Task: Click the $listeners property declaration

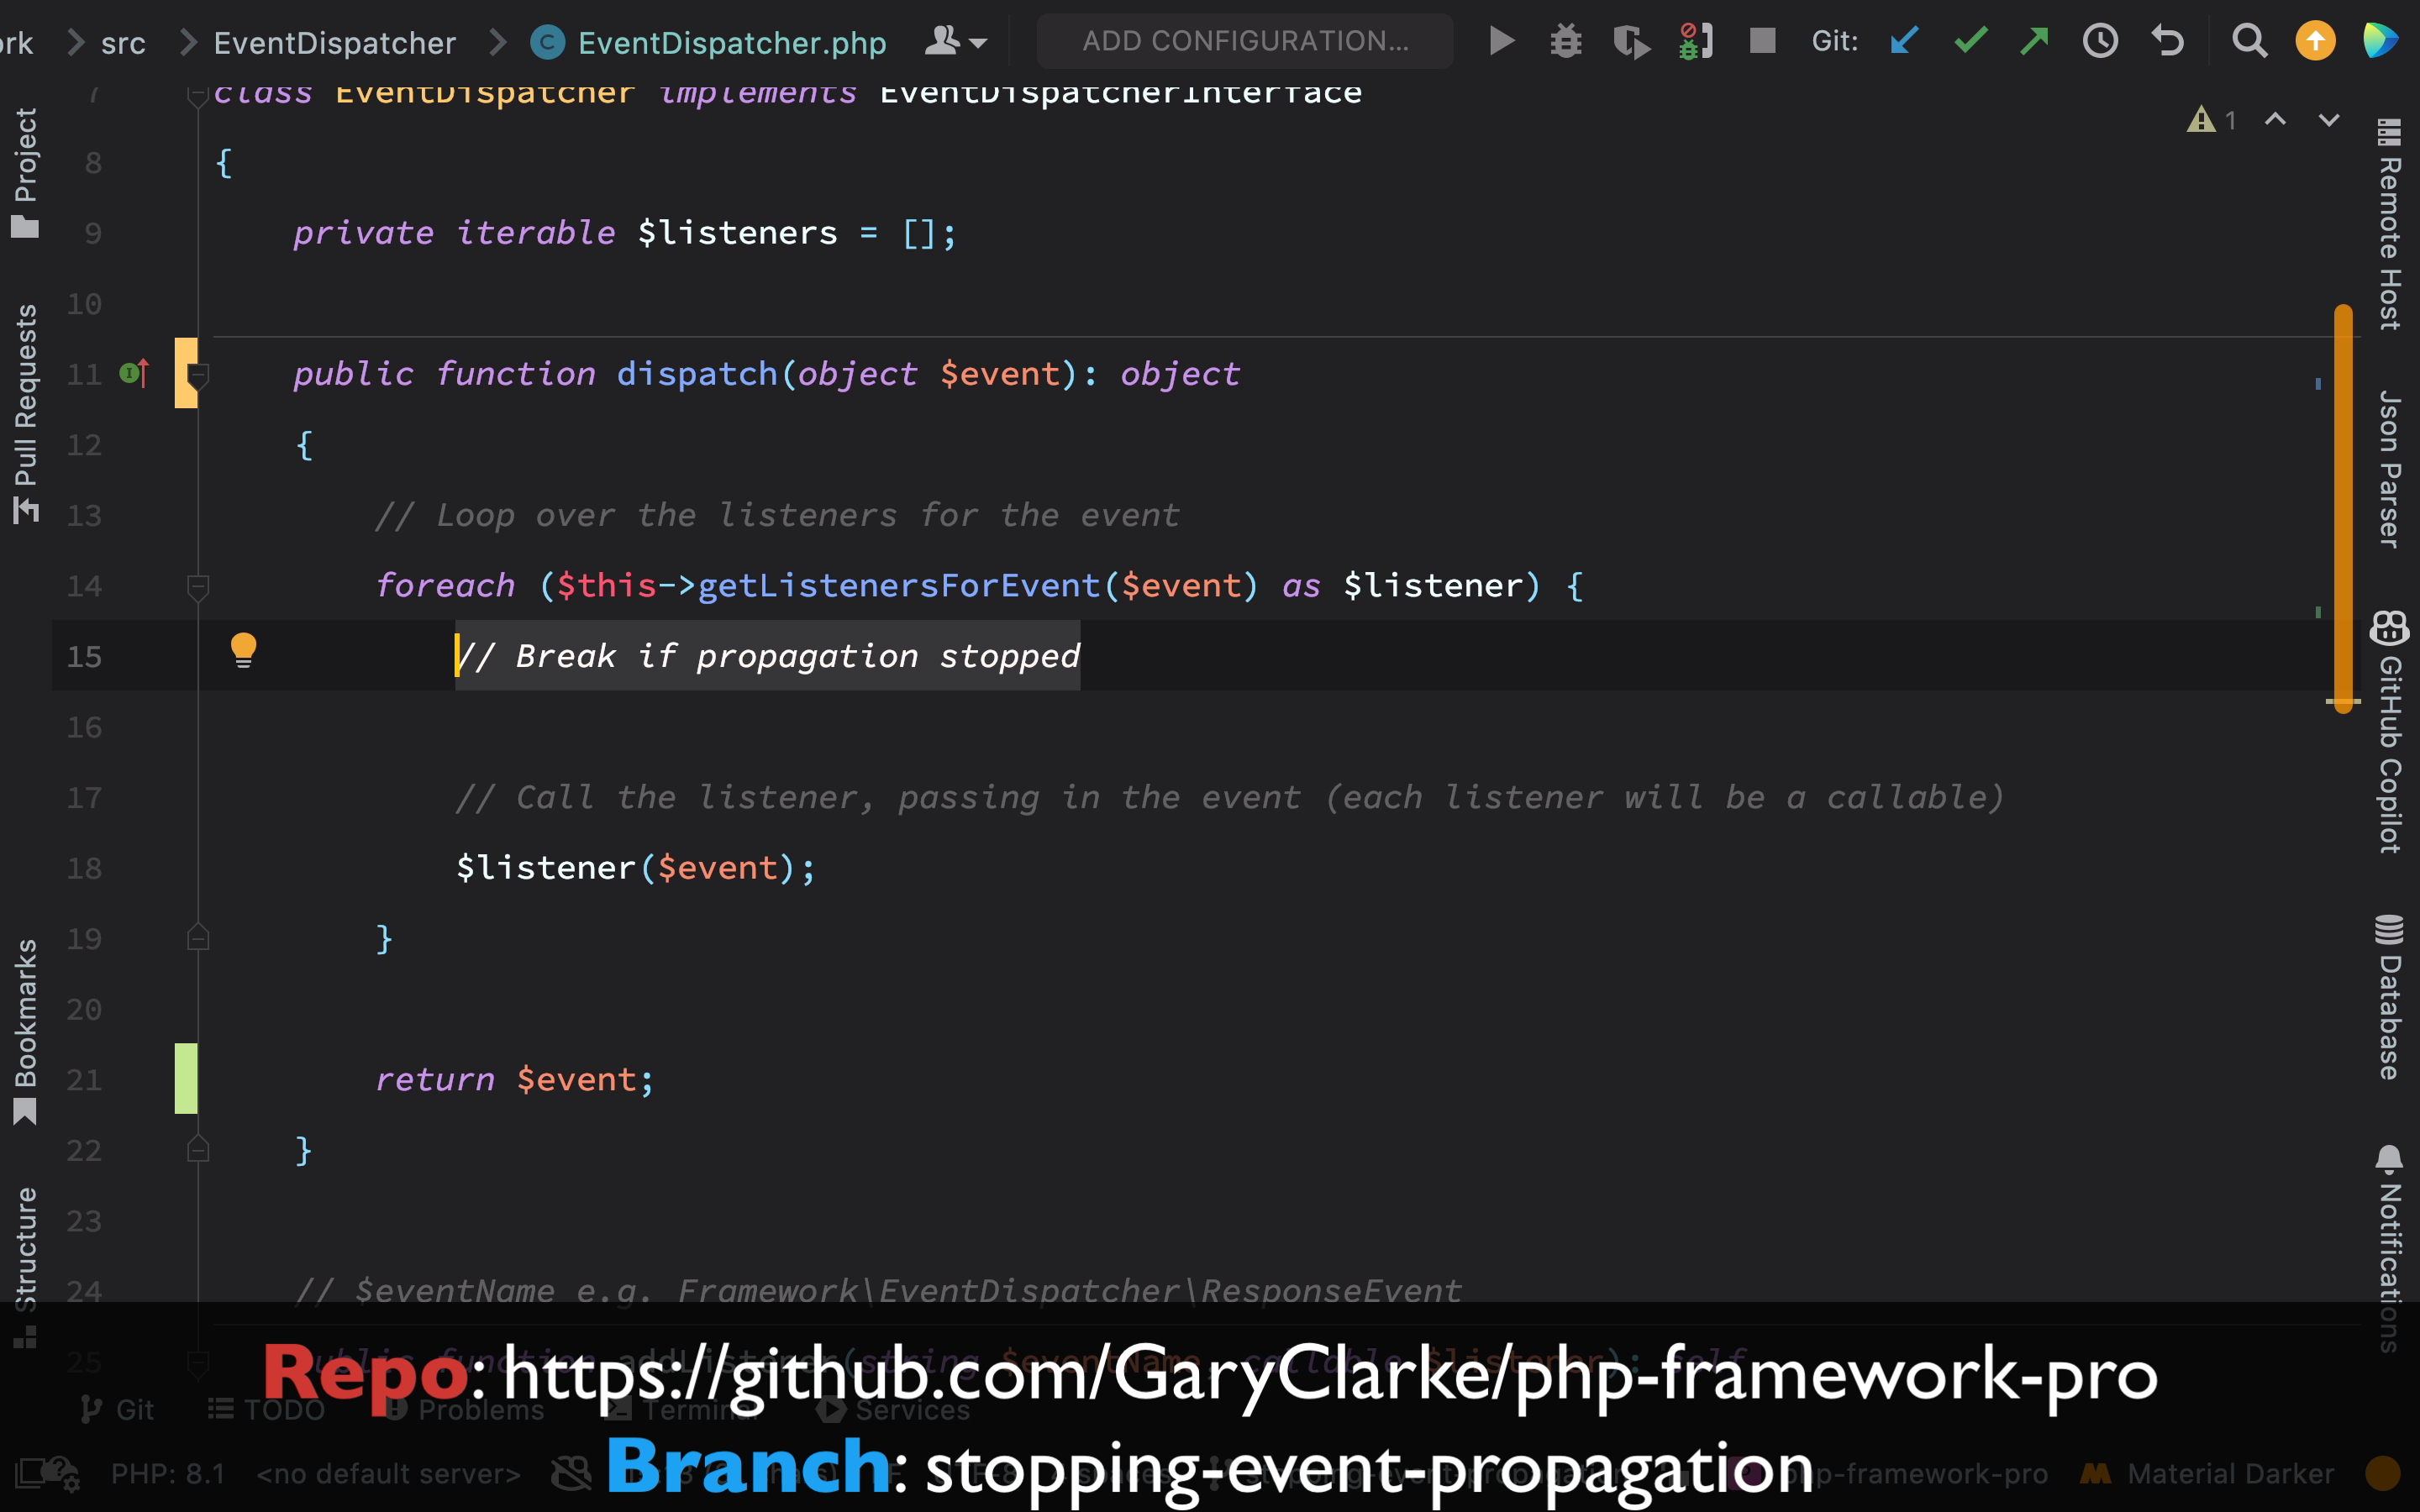Action: click(x=737, y=232)
